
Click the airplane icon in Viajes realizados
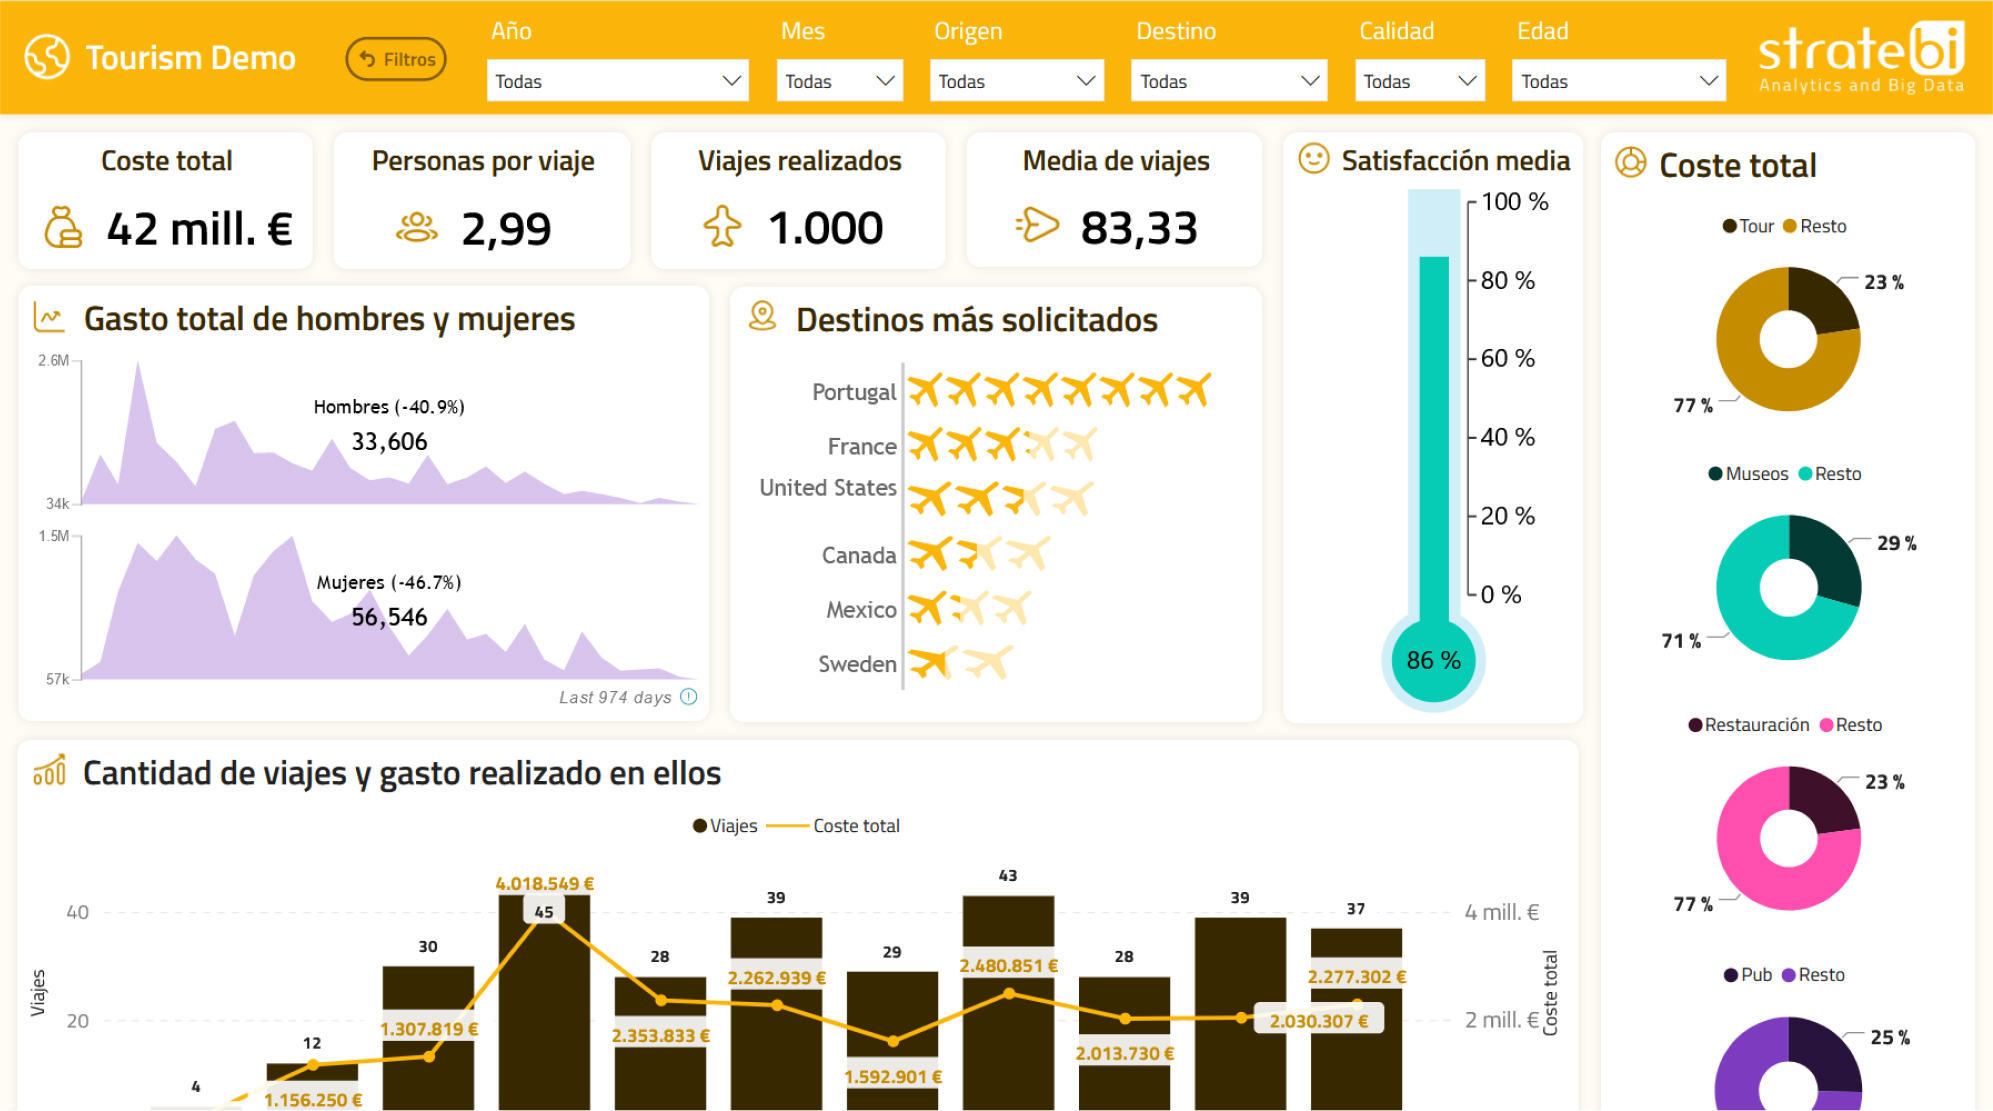[722, 226]
